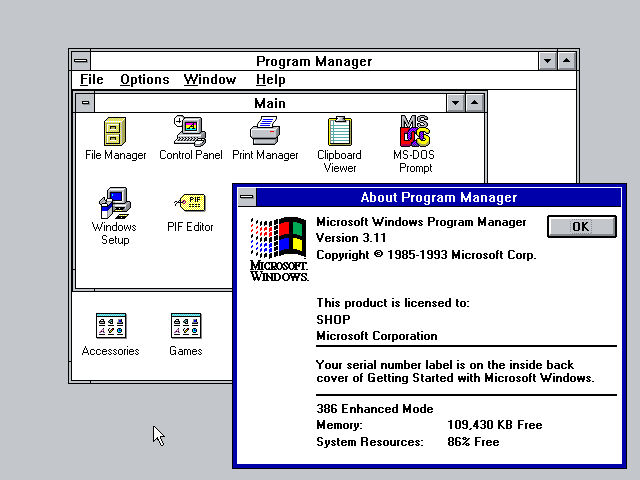This screenshot has height=480, width=640.
Task: Click the Microsoft Windows logo in About dialog
Action: click(x=279, y=249)
